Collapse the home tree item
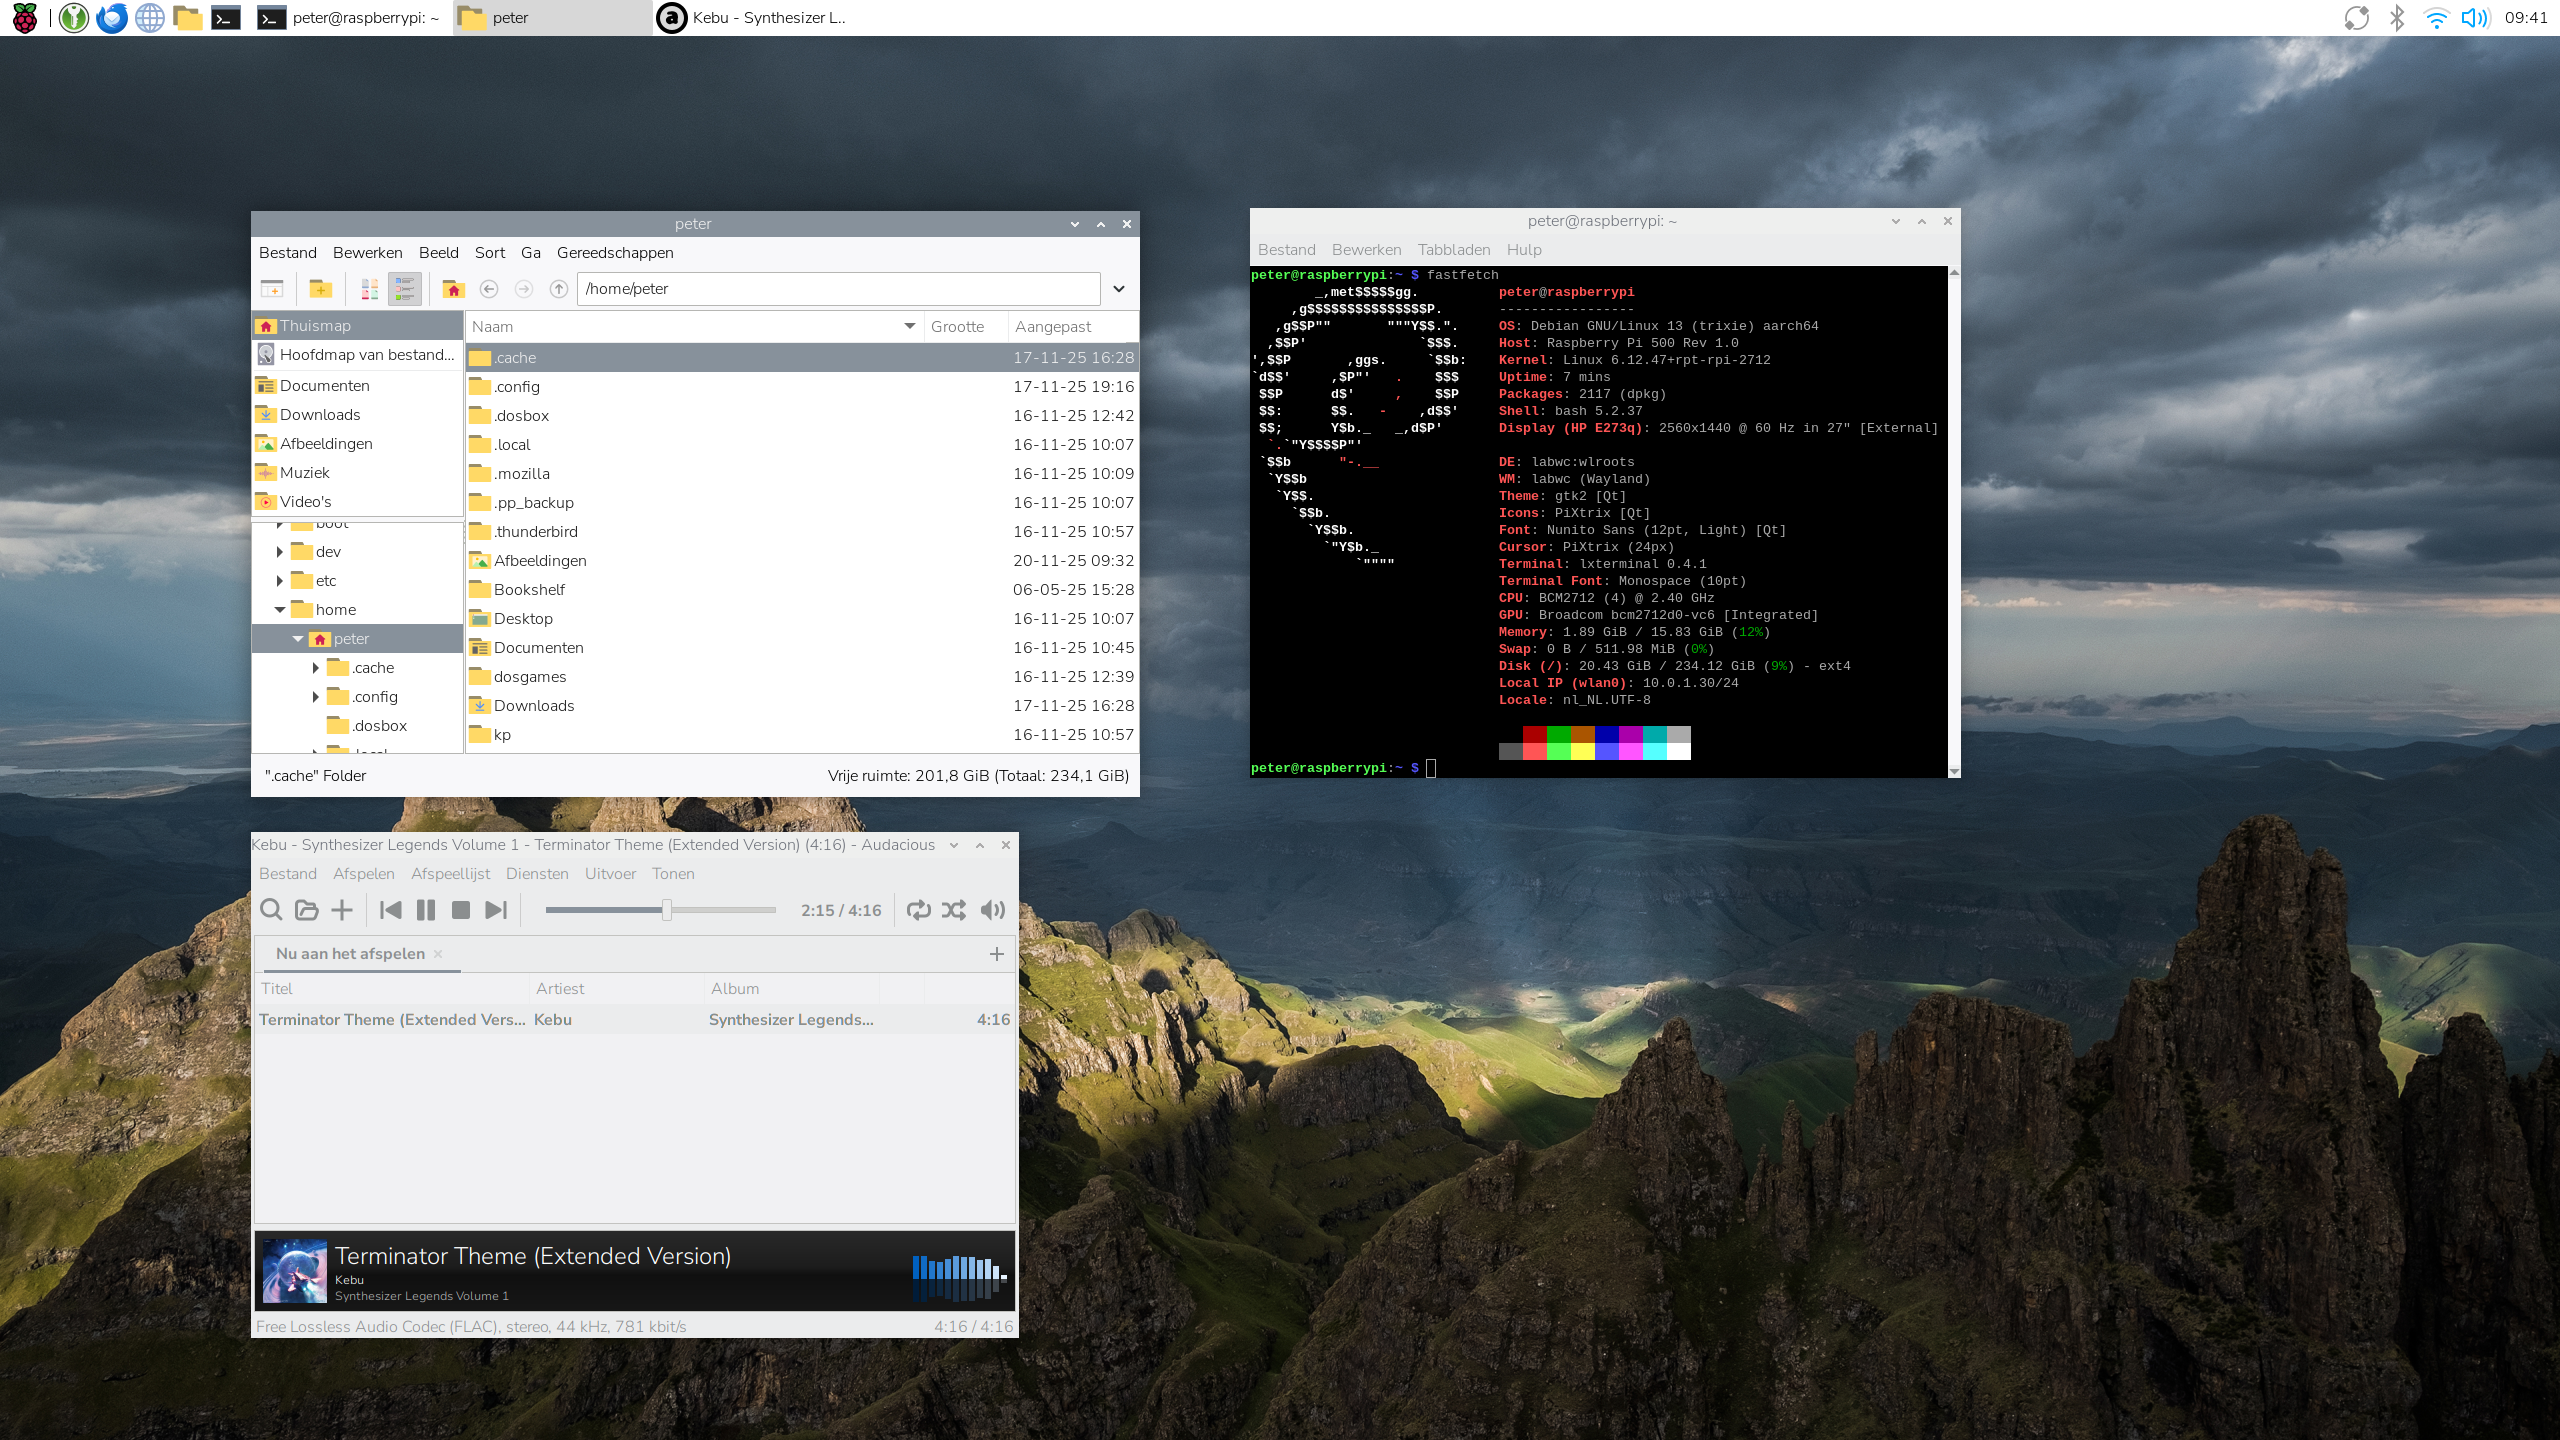Viewport: 2560px width, 1440px height. click(280, 609)
